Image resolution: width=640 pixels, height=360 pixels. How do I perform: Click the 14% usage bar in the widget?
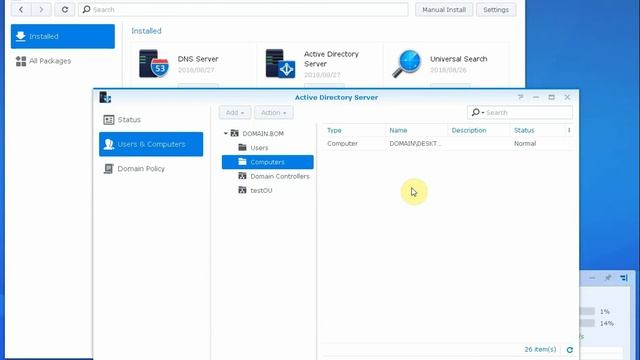pyautogui.click(x=587, y=323)
